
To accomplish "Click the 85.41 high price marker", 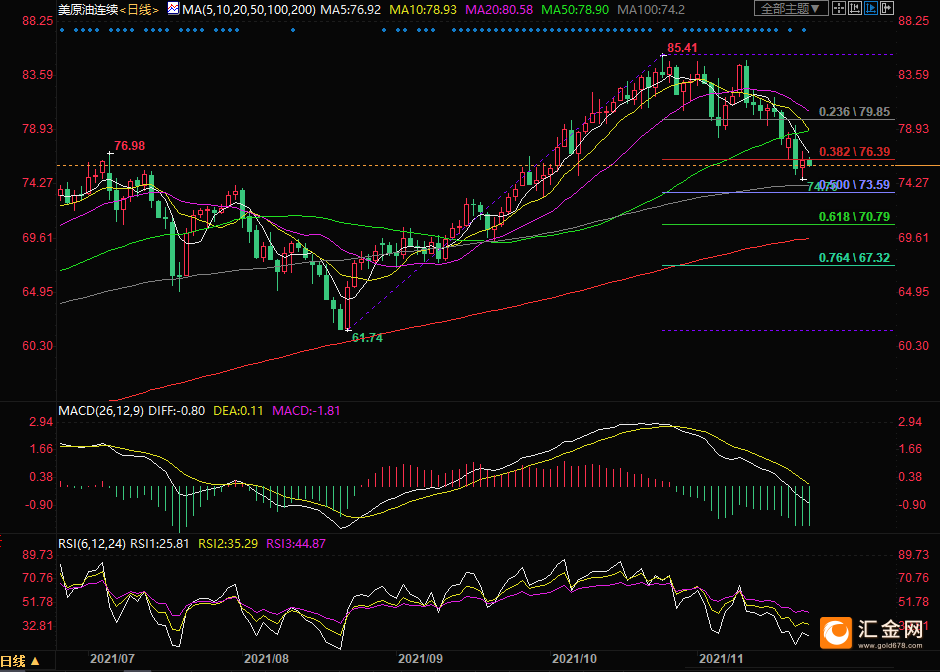I will [682, 47].
